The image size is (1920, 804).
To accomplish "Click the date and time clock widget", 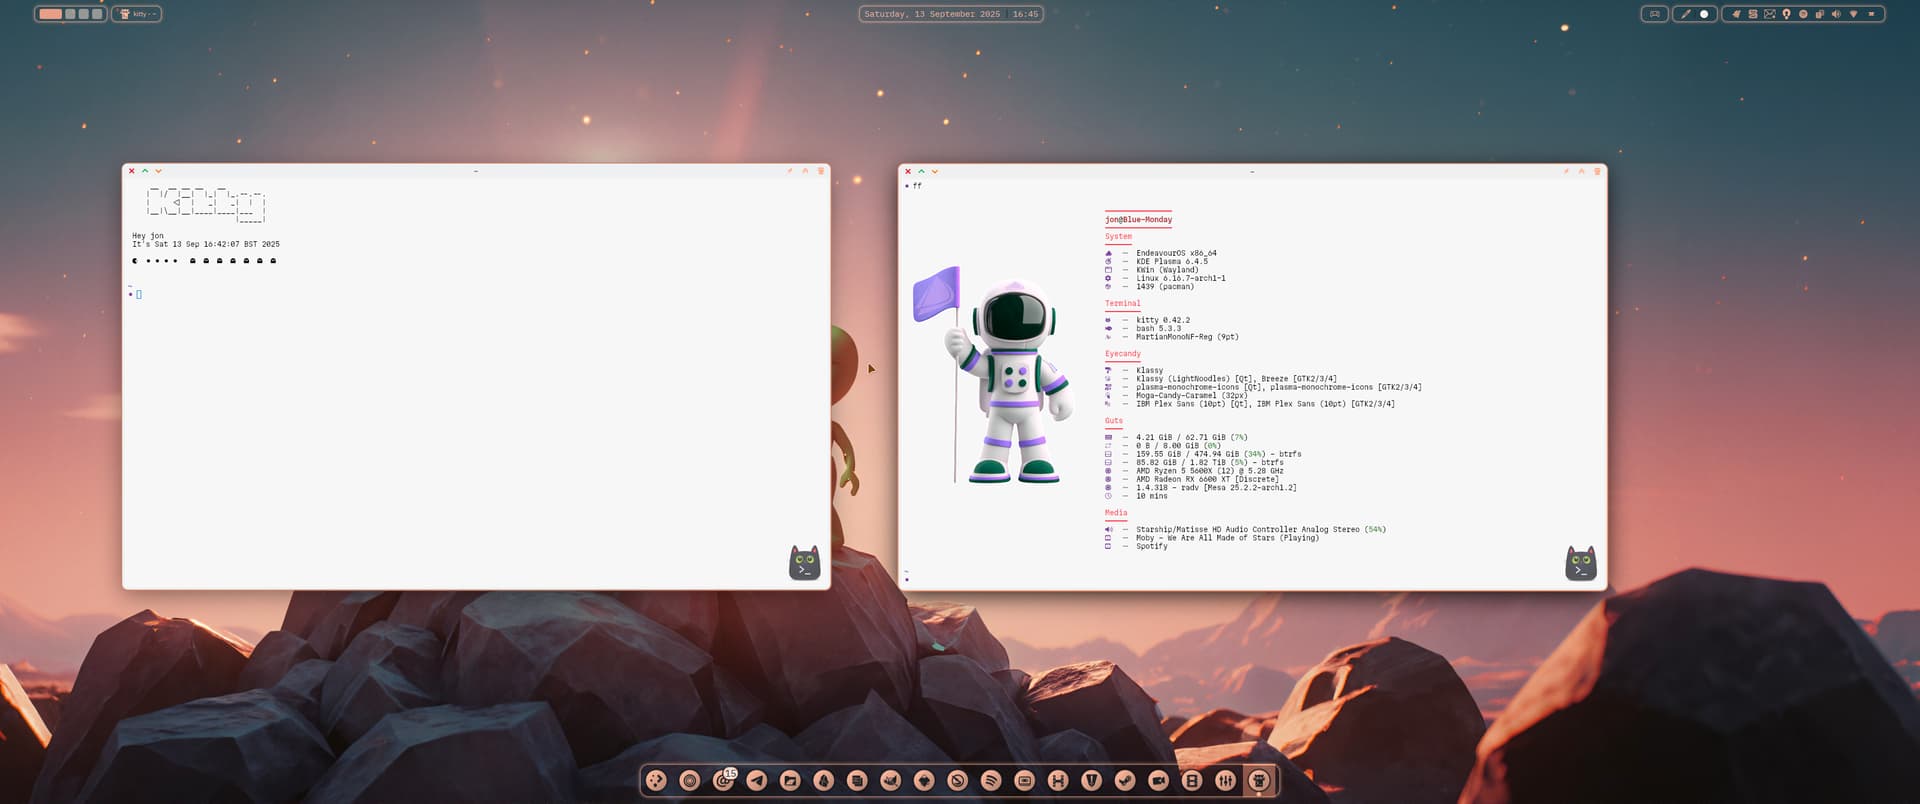I will pos(950,14).
